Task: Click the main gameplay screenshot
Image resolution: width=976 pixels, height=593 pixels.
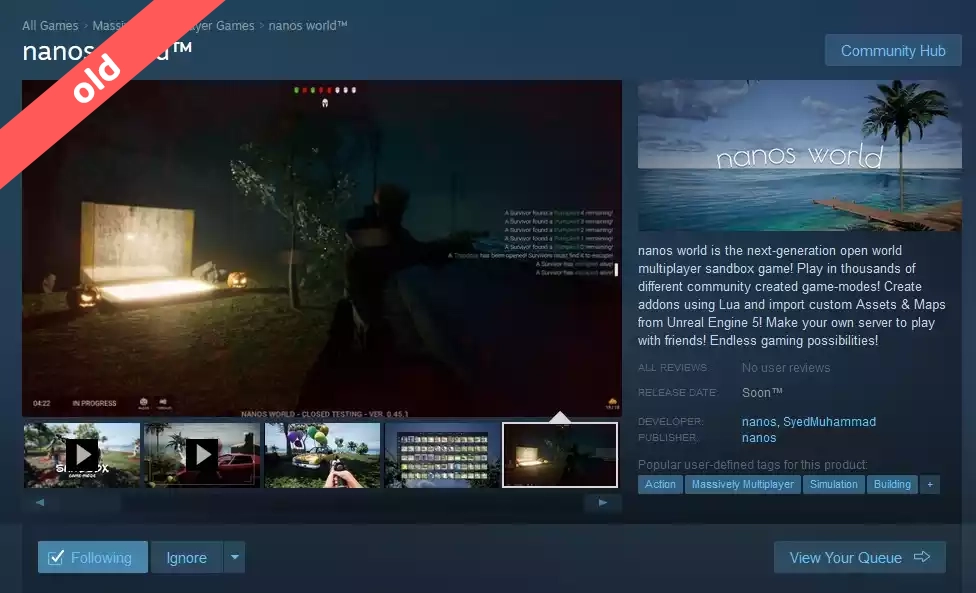Action: pyautogui.click(x=322, y=248)
